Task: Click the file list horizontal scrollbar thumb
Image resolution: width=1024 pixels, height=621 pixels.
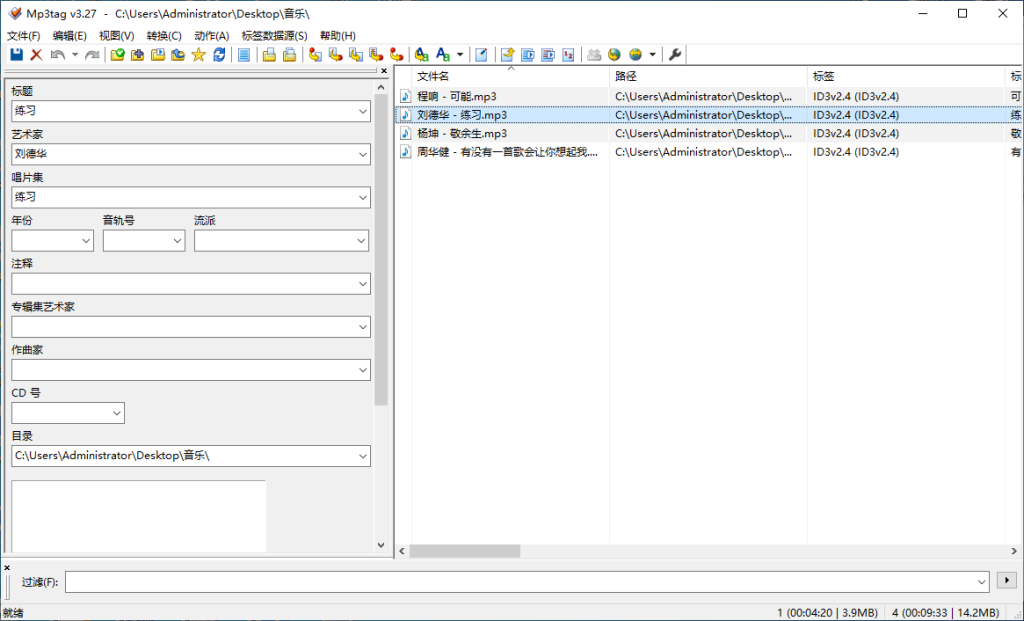Action: [464, 551]
